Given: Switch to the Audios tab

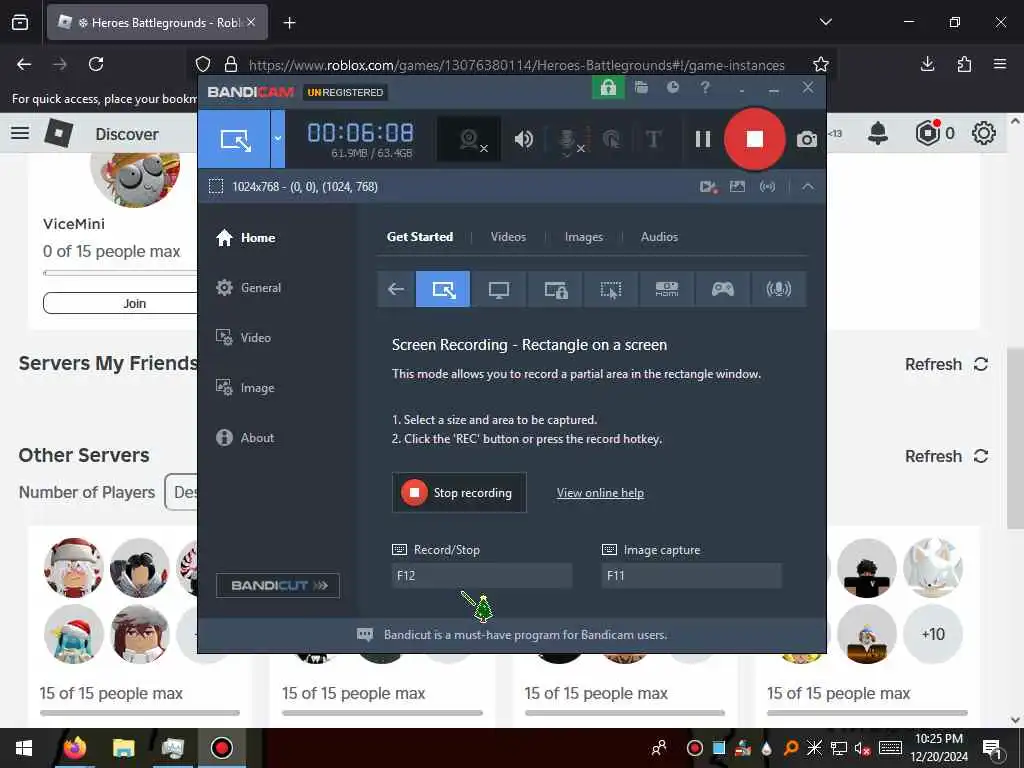Looking at the screenshot, I should point(659,237).
